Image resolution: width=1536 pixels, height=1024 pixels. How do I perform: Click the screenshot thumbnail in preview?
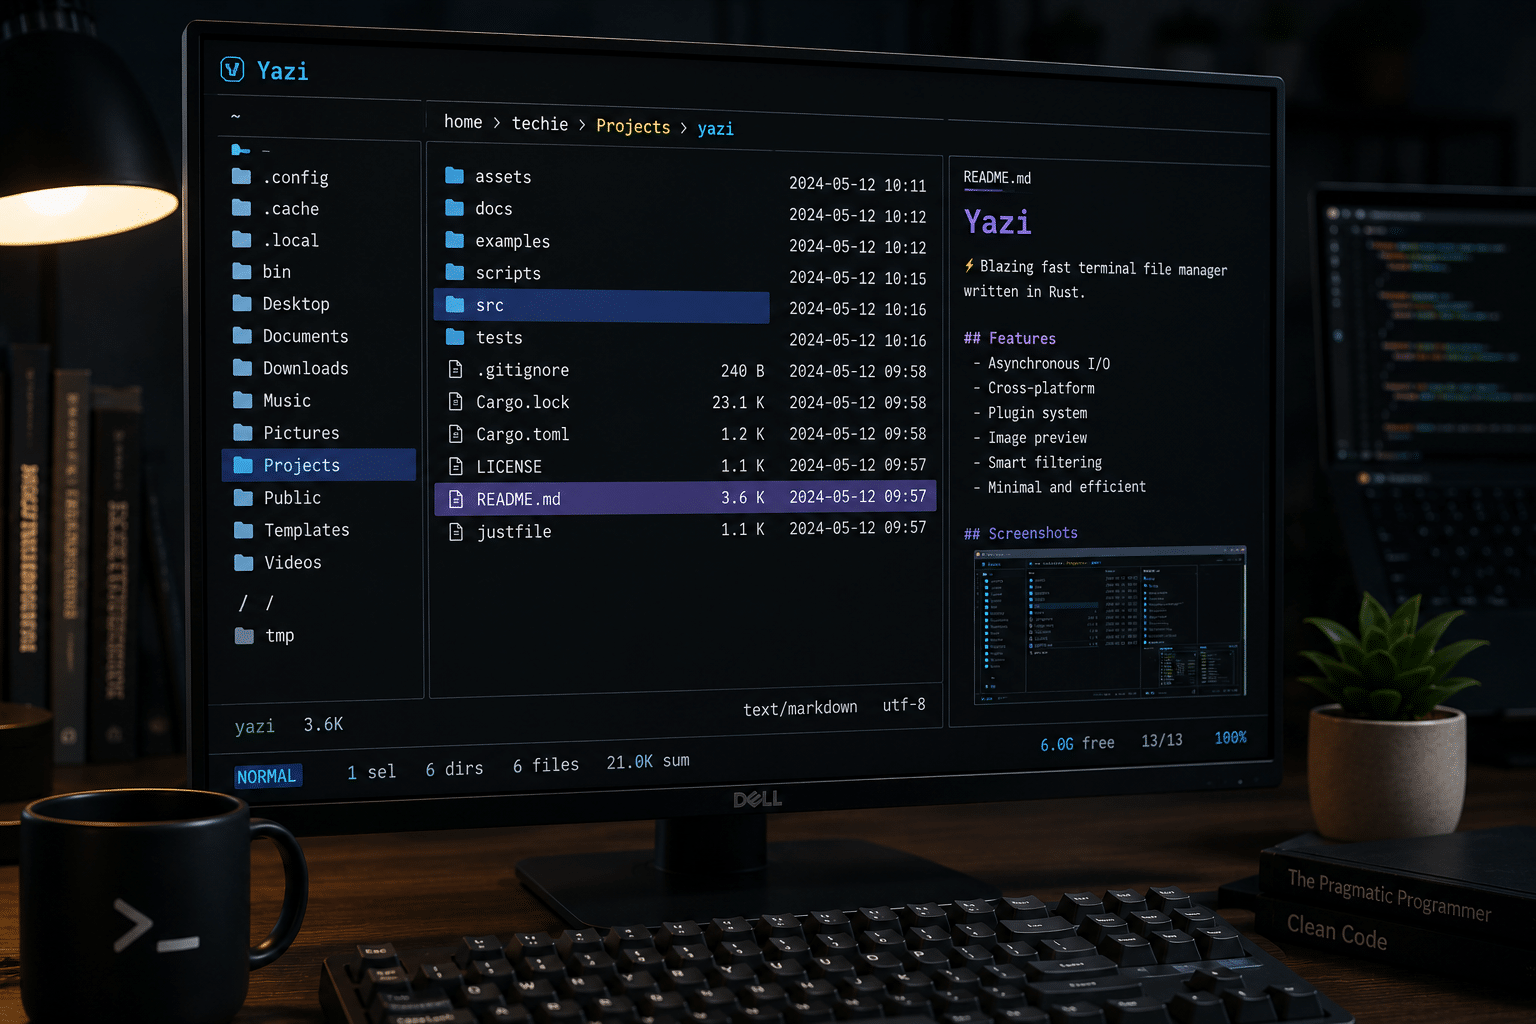point(1110,624)
